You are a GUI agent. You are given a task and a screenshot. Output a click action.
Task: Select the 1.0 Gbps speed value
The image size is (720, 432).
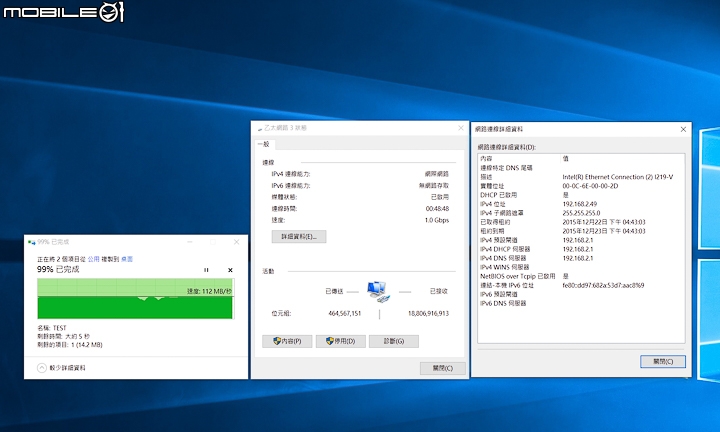437,220
